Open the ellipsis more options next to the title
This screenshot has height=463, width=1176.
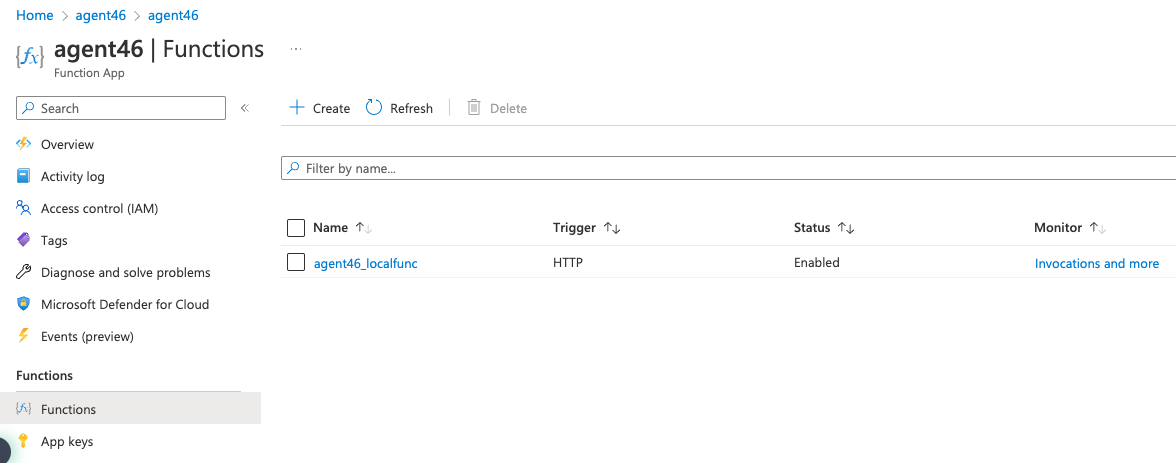point(296,50)
